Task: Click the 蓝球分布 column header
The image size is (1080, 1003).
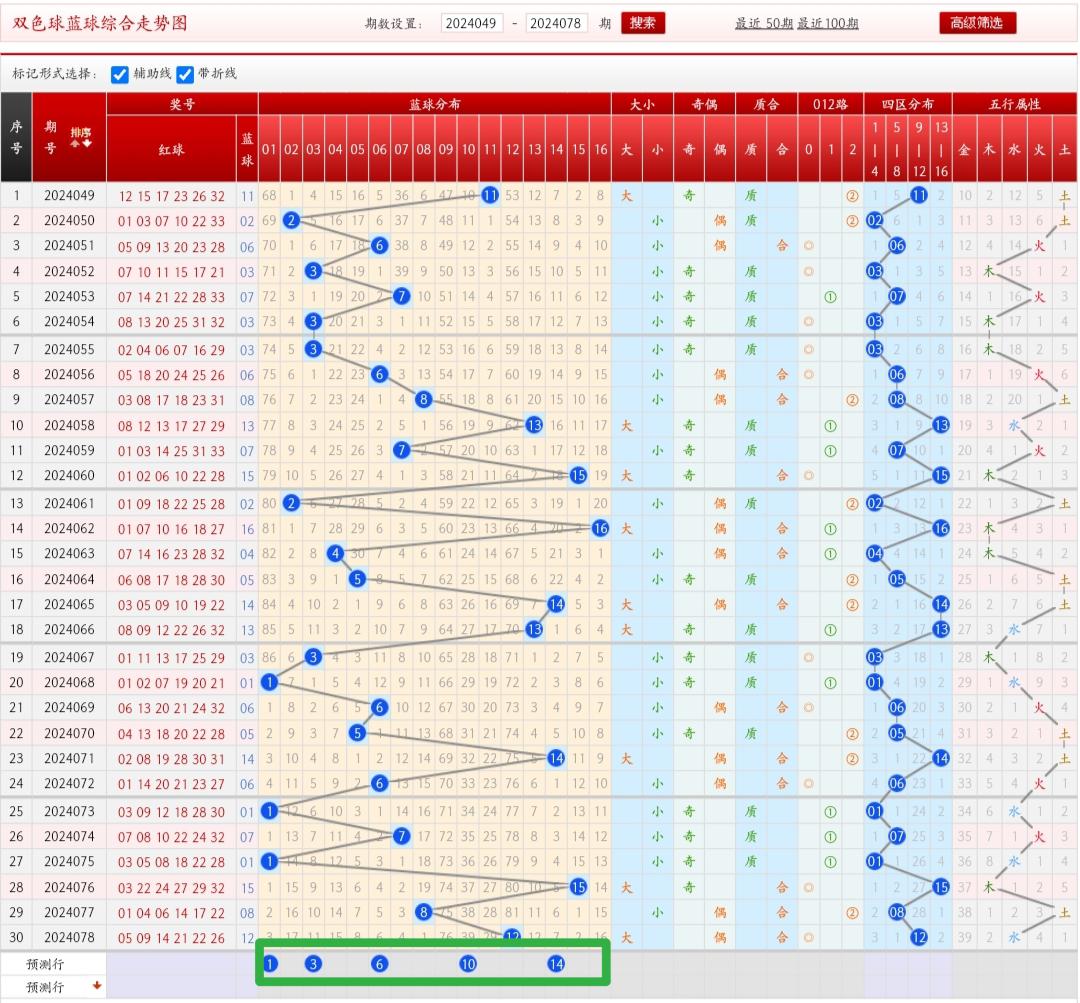Action: (x=434, y=104)
